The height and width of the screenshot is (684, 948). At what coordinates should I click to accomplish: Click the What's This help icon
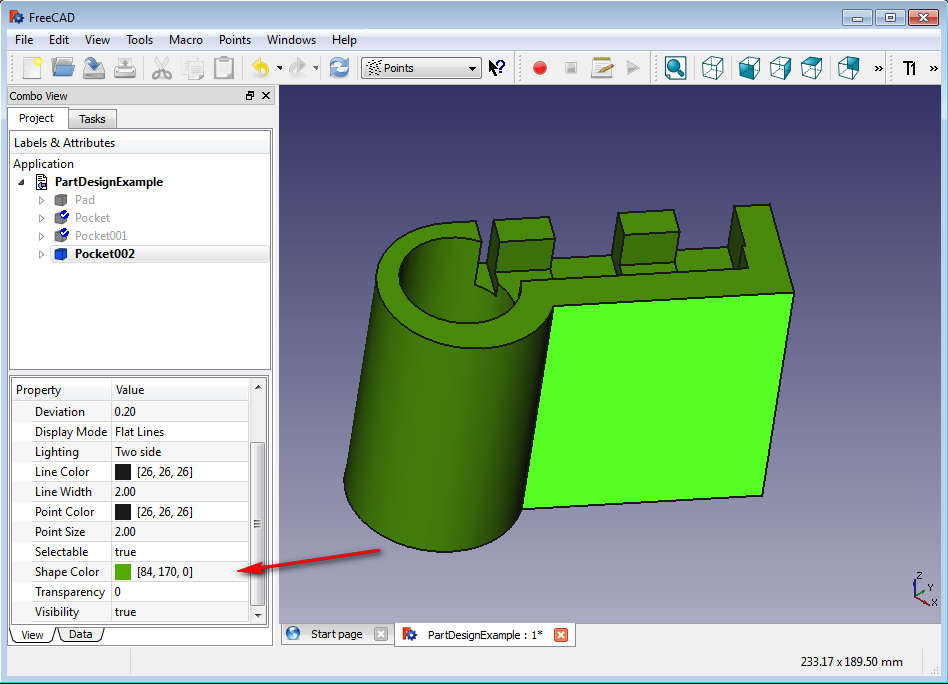click(497, 68)
